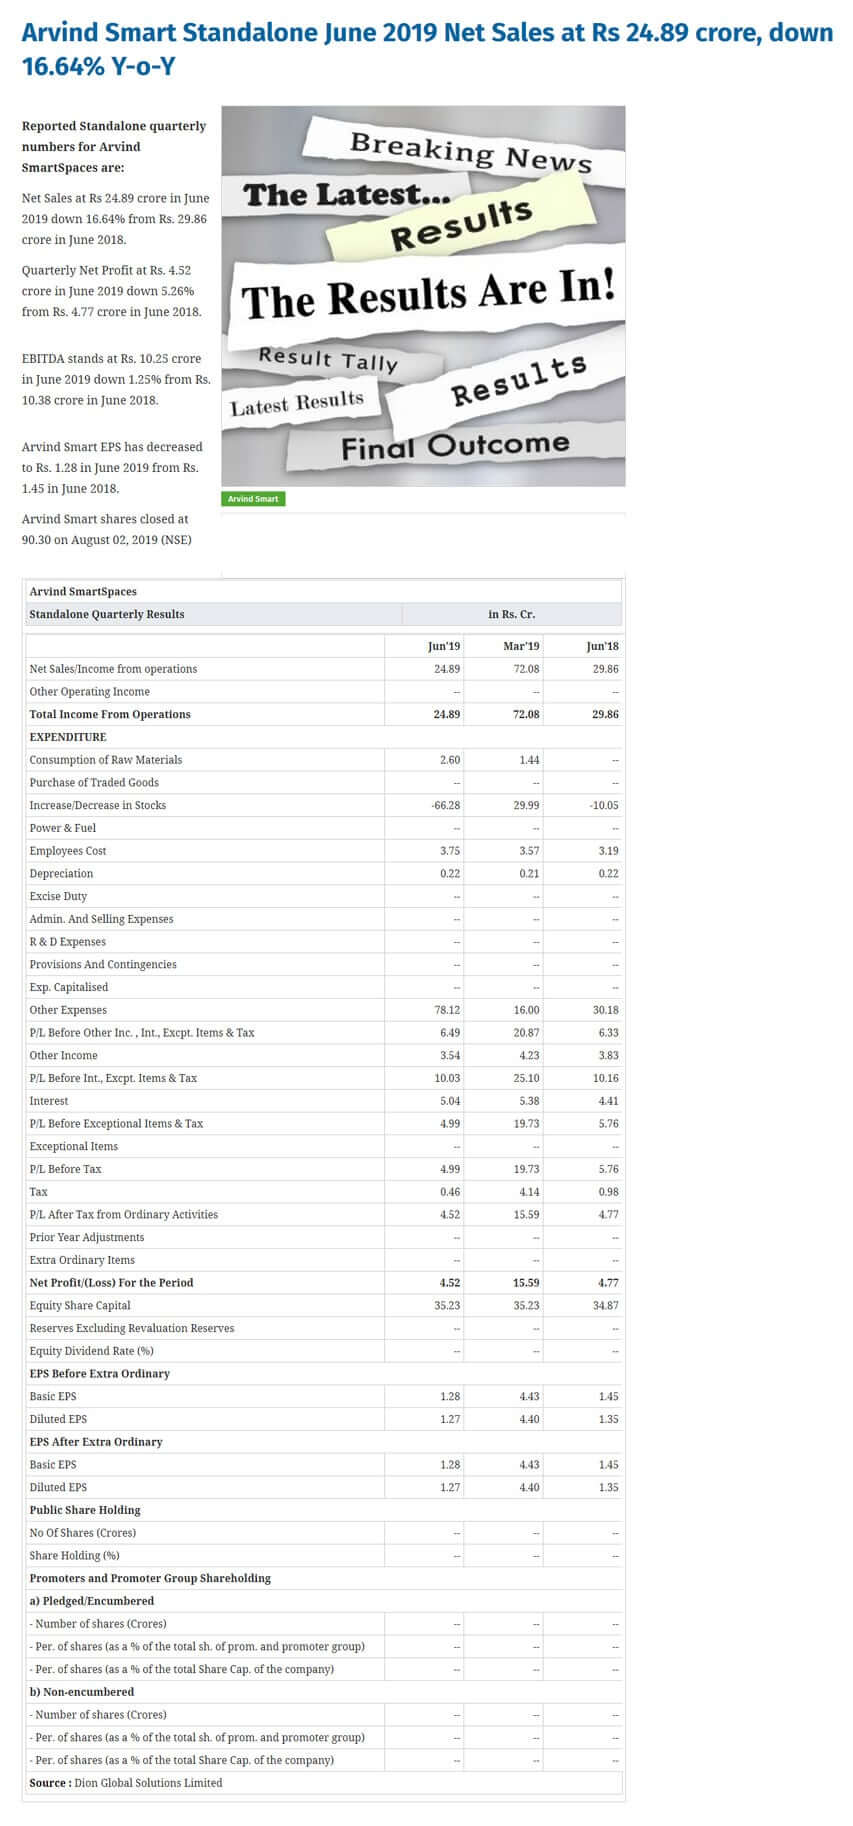Click the EPS After Extra Ordinary heading

96,1442
